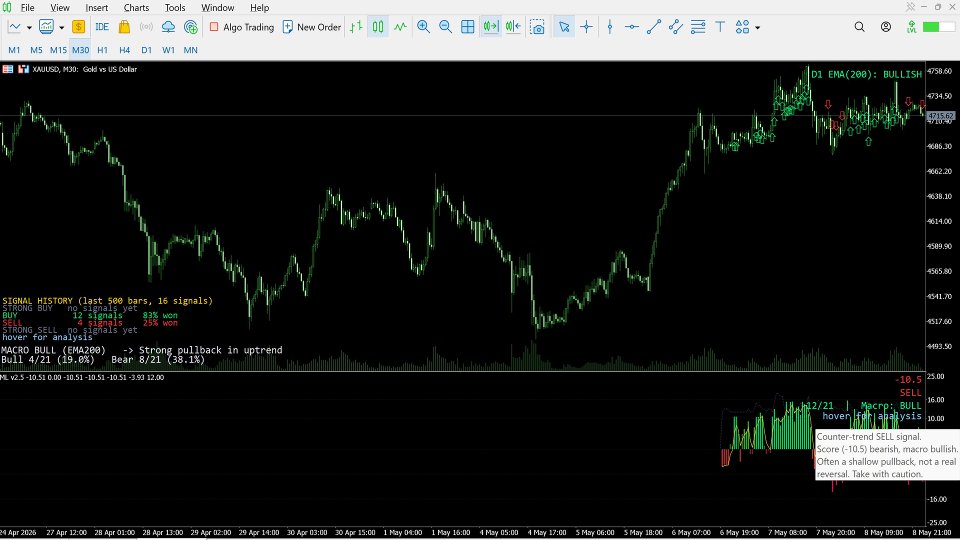Draw an equidistant channel object

(x=676, y=27)
